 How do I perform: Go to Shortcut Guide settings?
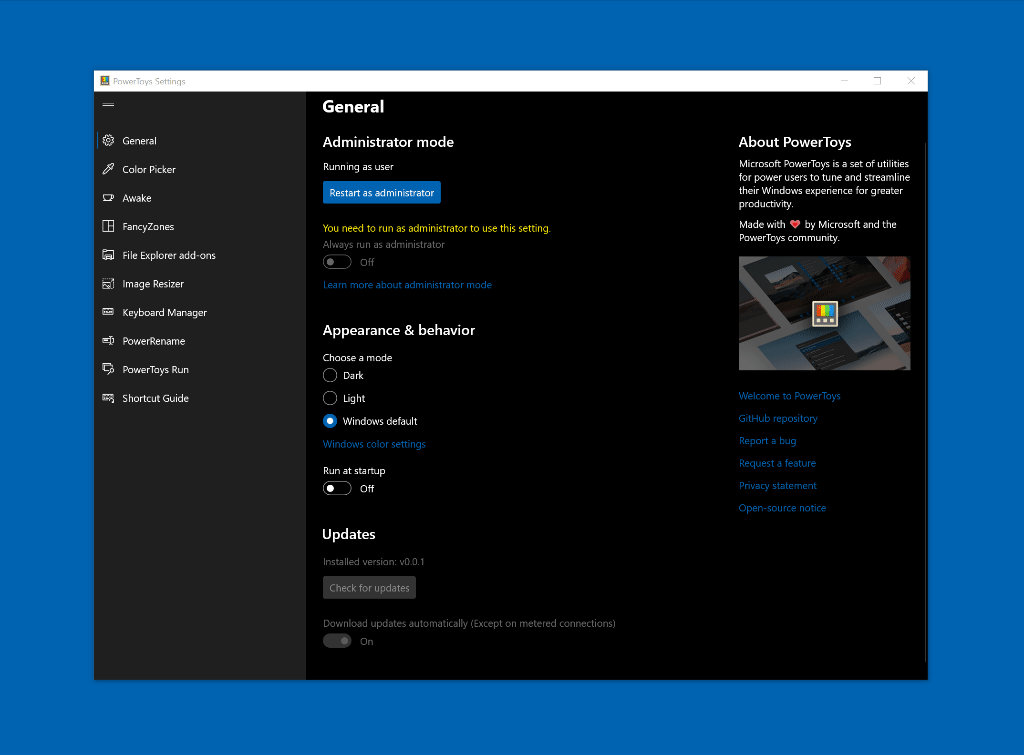200,398
